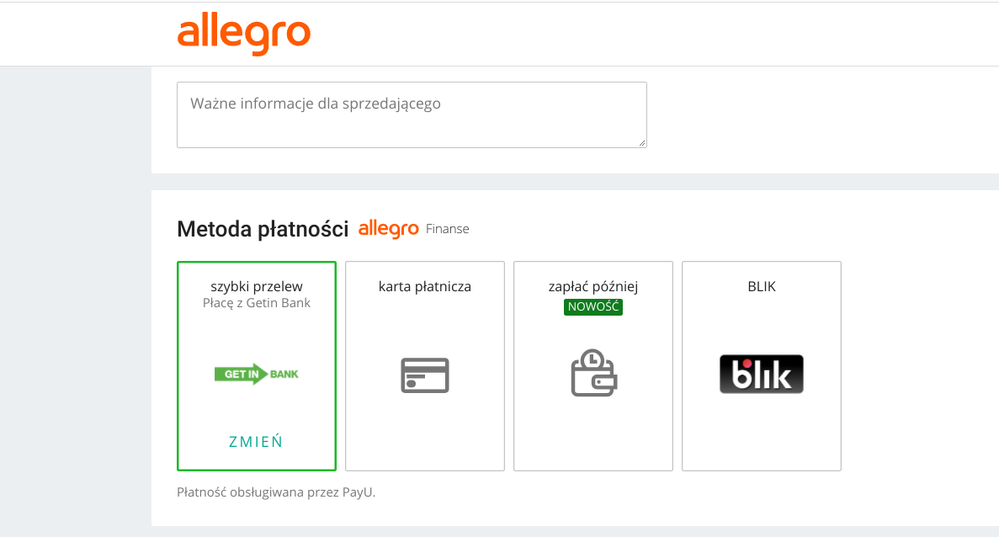Click the Get In Bank logo

point(256,374)
